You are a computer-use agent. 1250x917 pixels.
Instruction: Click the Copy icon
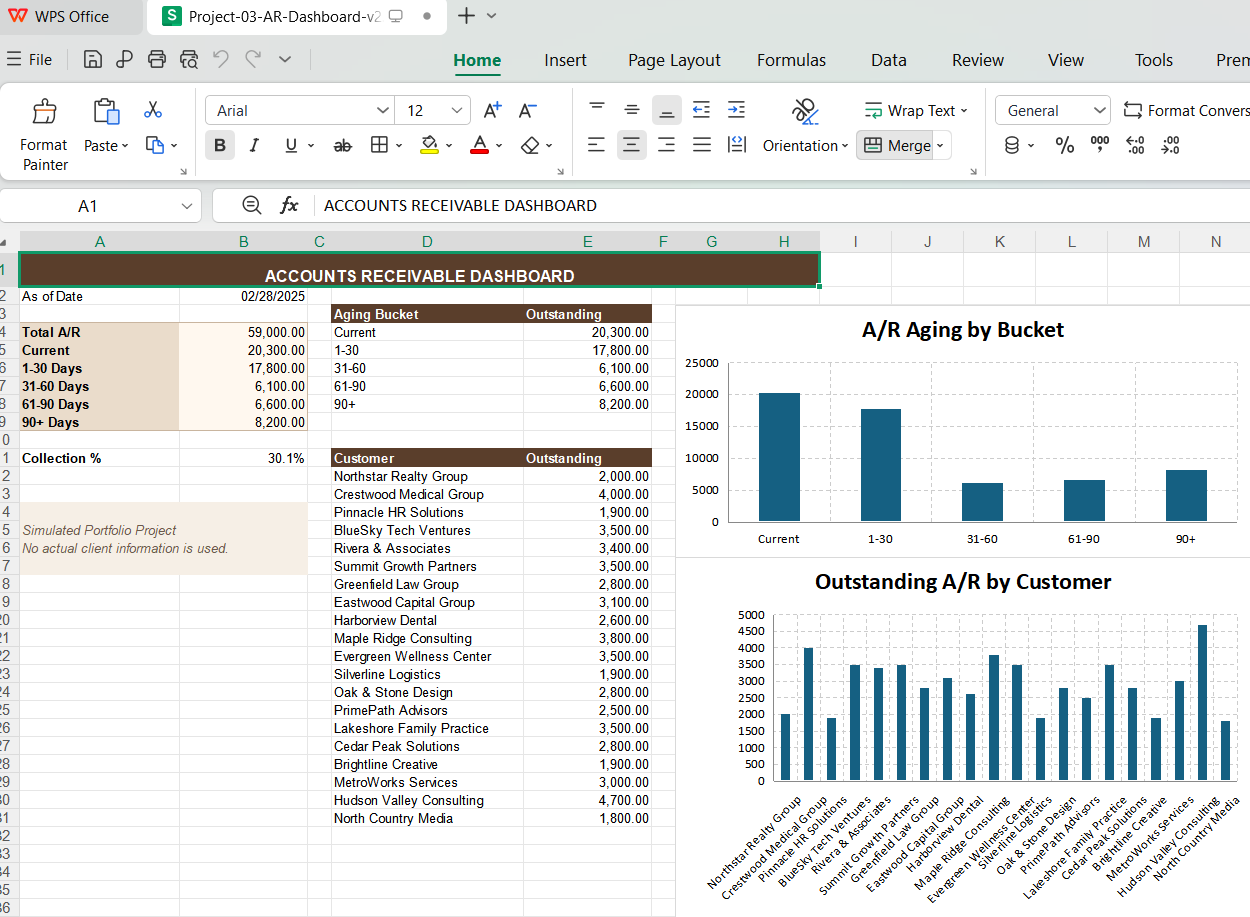point(154,145)
